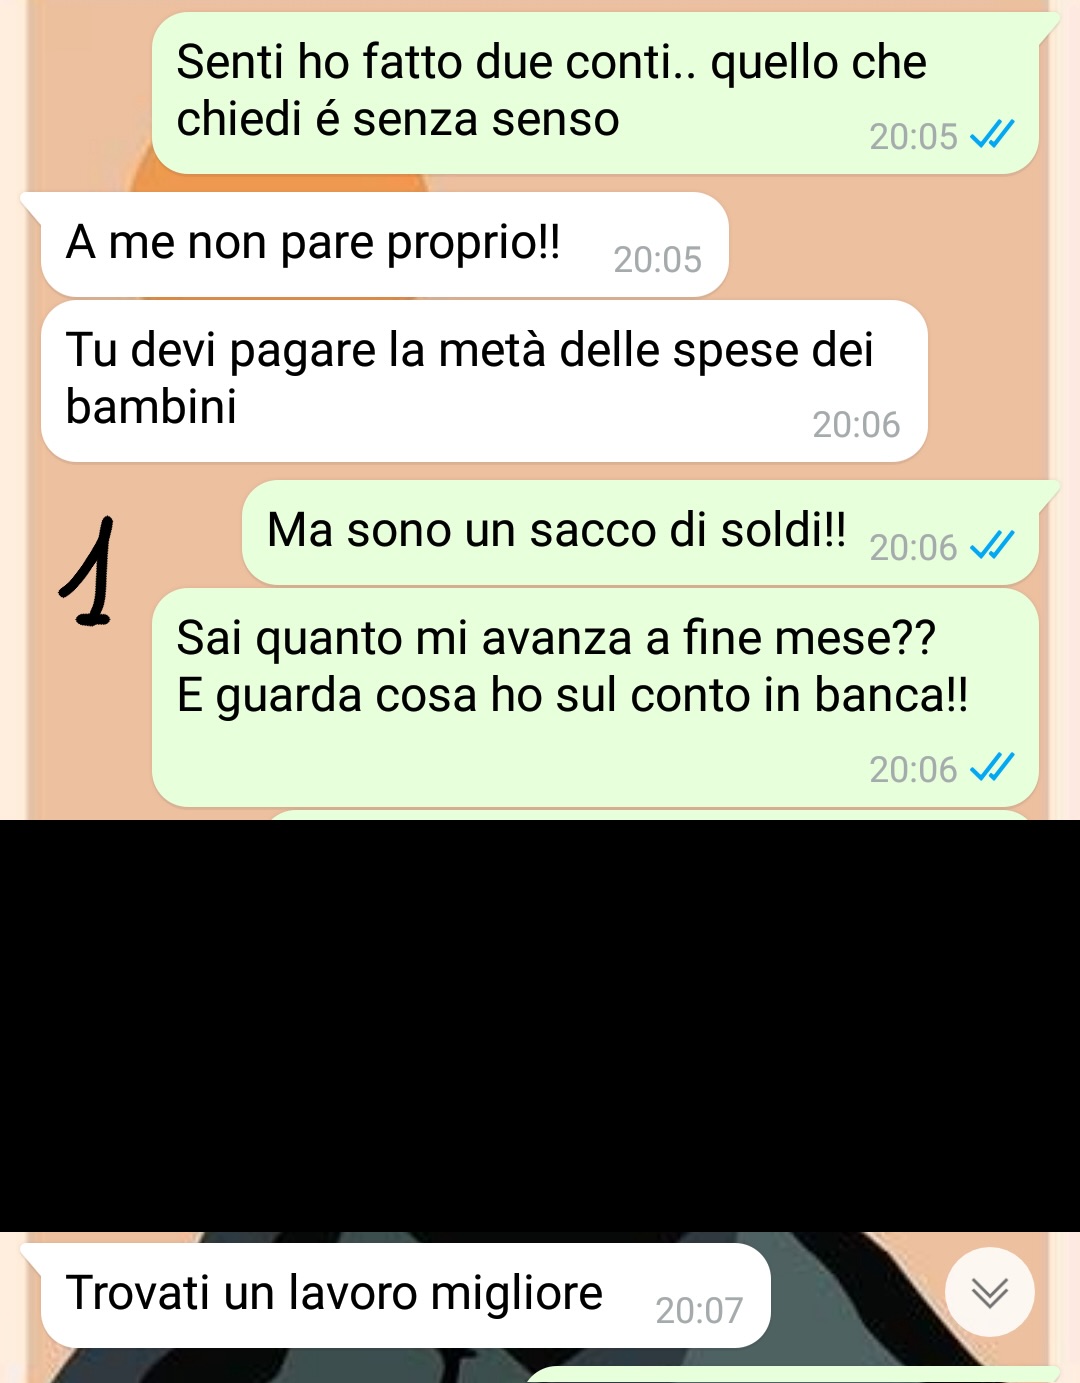Tap 20:06 timestamp on 'Ma sono un sacco' message
Viewport: 1080px width, 1383px height.
pyautogui.click(x=913, y=548)
